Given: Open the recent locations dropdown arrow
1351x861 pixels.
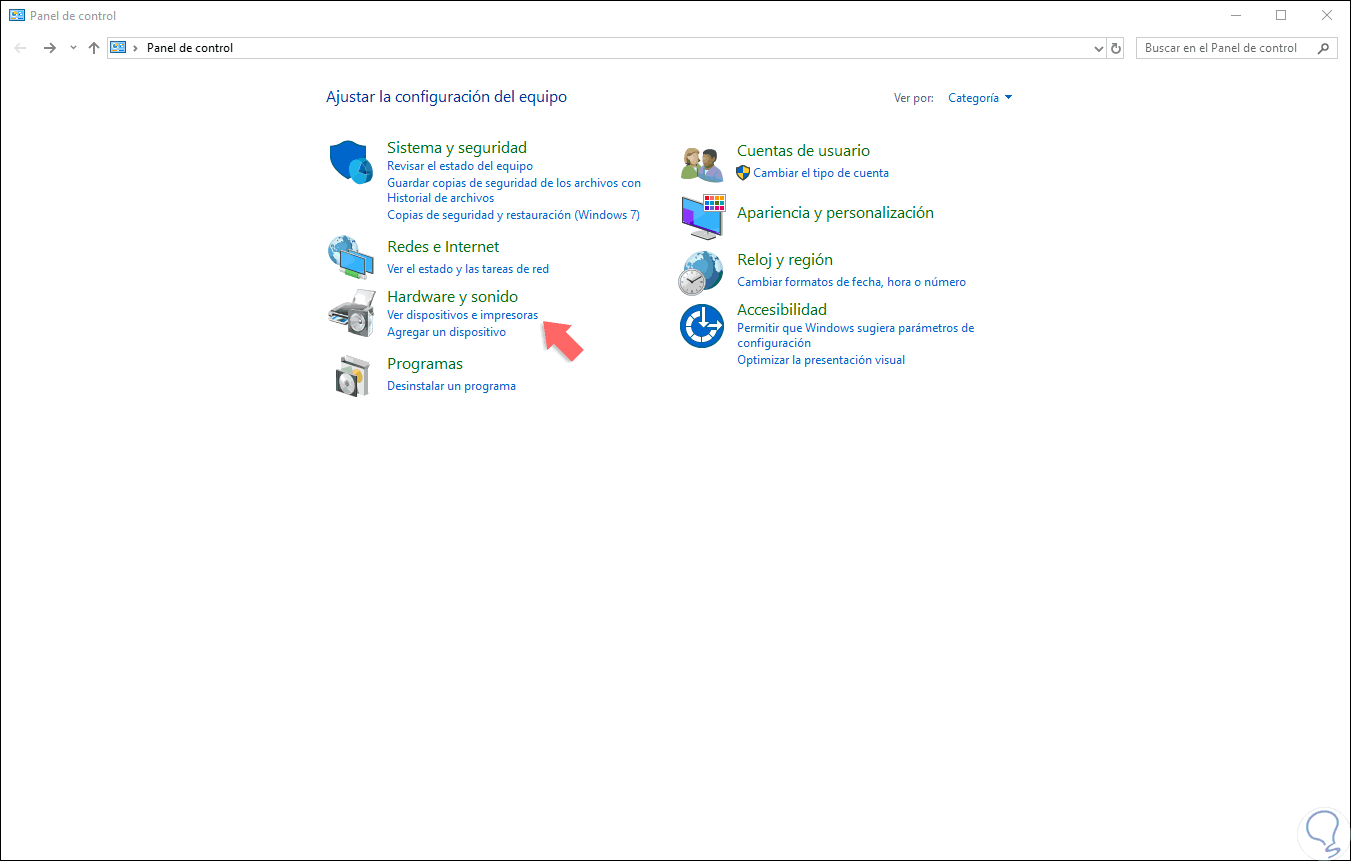Looking at the screenshot, I should pyautogui.click(x=73, y=48).
